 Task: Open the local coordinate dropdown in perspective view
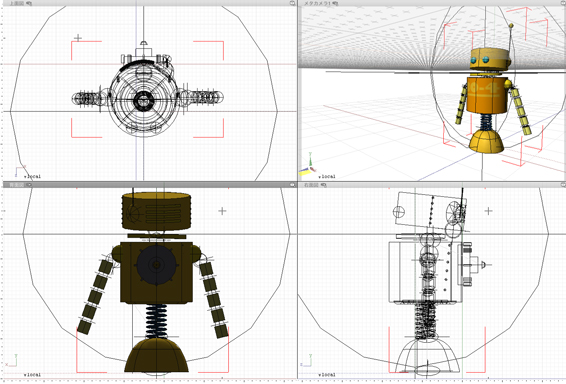click(x=327, y=176)
